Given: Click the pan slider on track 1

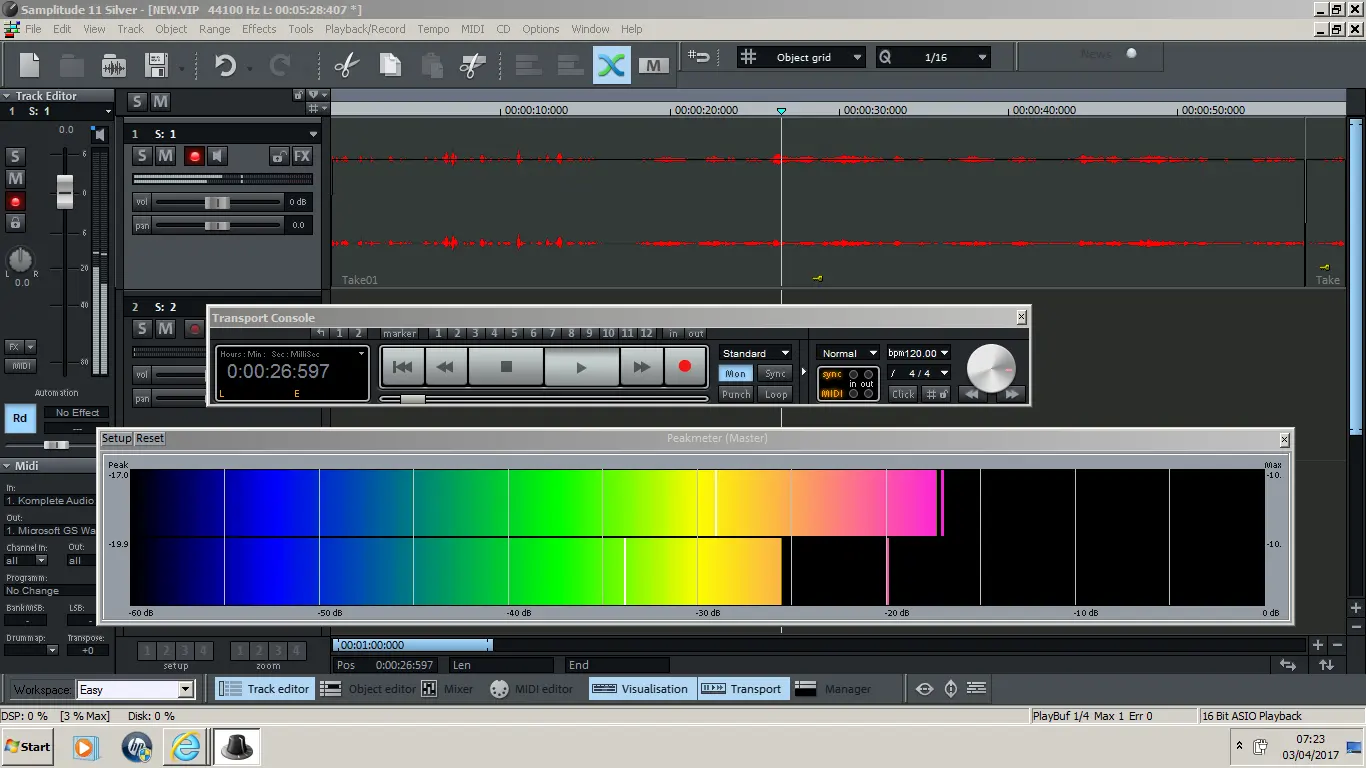Looking at the screenshot, I should coord(217,225).
